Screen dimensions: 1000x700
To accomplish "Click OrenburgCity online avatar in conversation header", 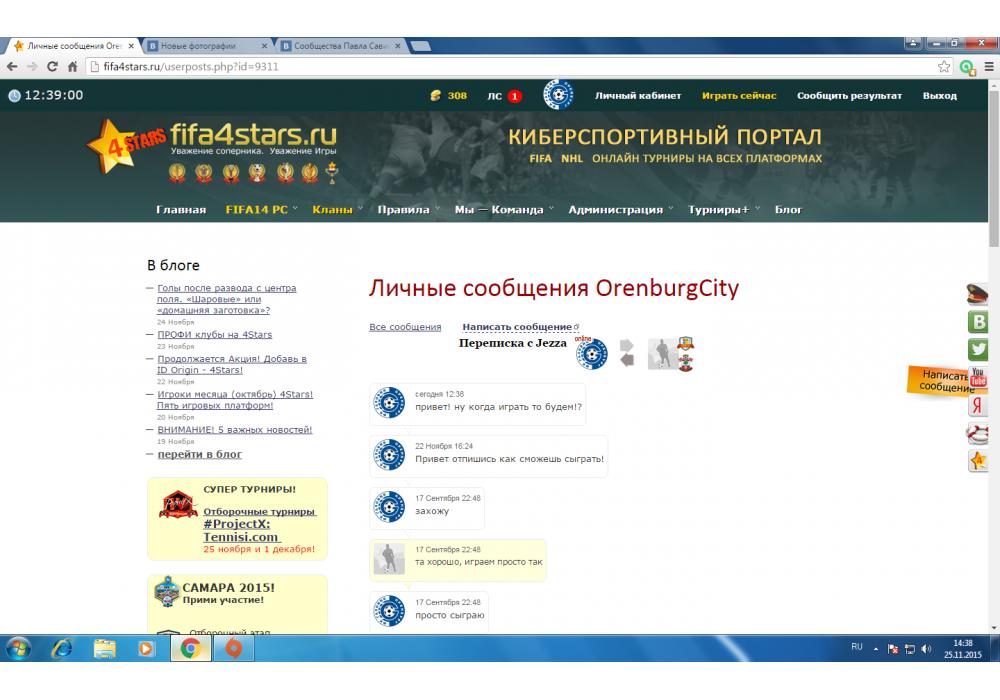I will (592, 354).
